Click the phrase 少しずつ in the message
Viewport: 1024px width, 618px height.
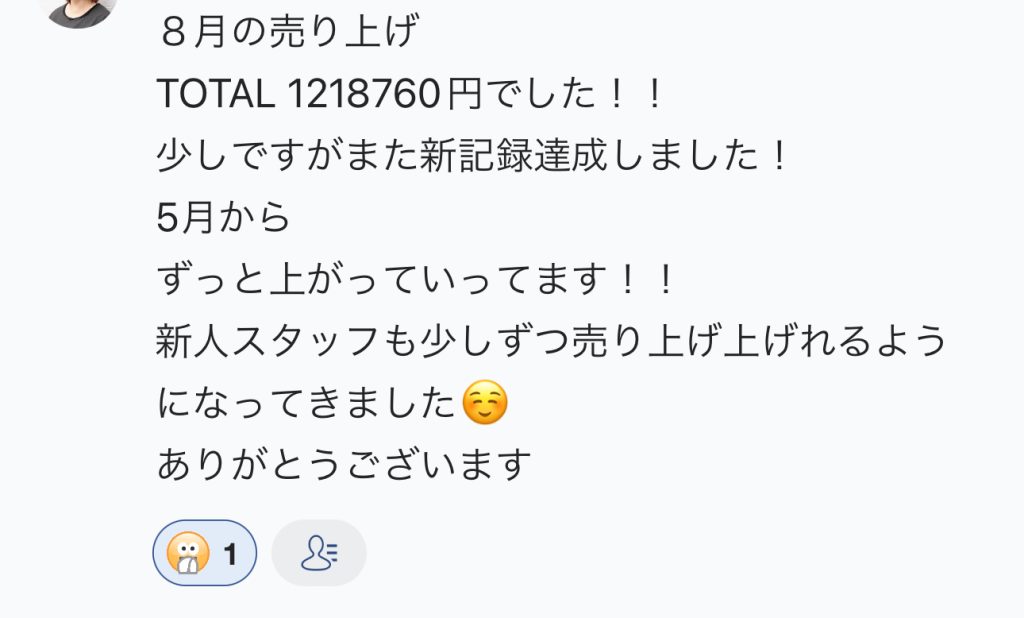[495, 341]
